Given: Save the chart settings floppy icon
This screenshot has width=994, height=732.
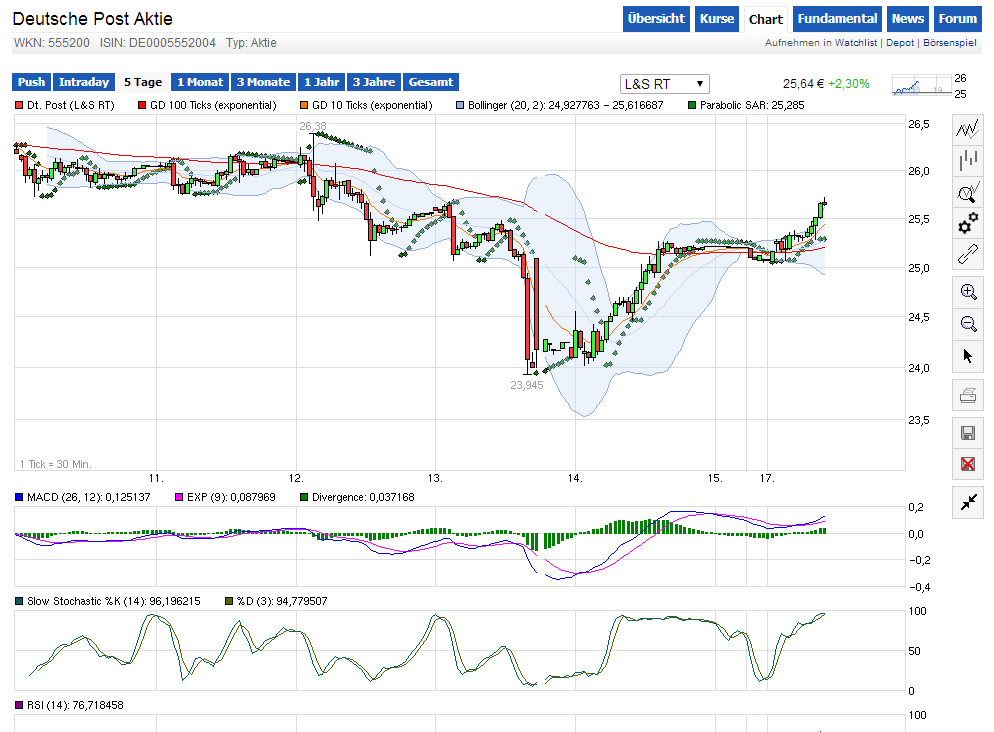Looking at the screenshot, I should tap(967, 433).
